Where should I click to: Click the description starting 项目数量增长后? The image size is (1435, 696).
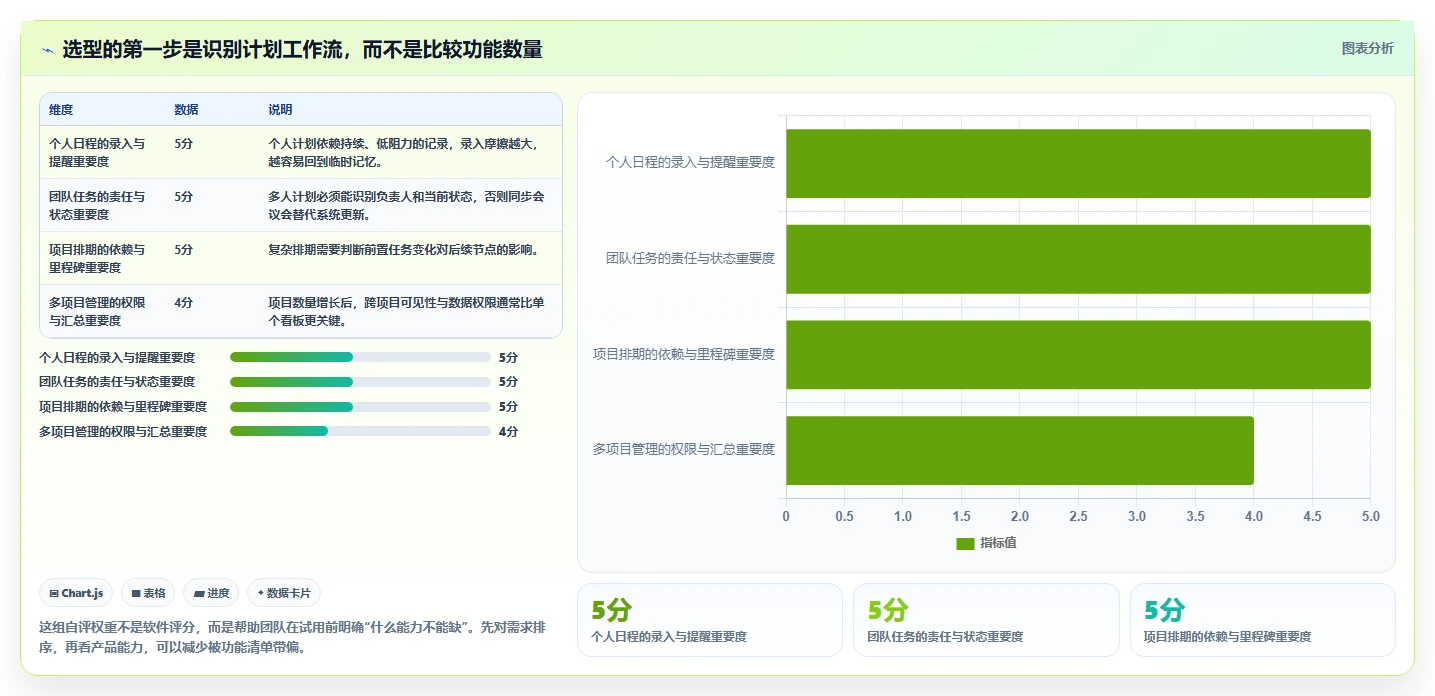click(x=407, y=311)
